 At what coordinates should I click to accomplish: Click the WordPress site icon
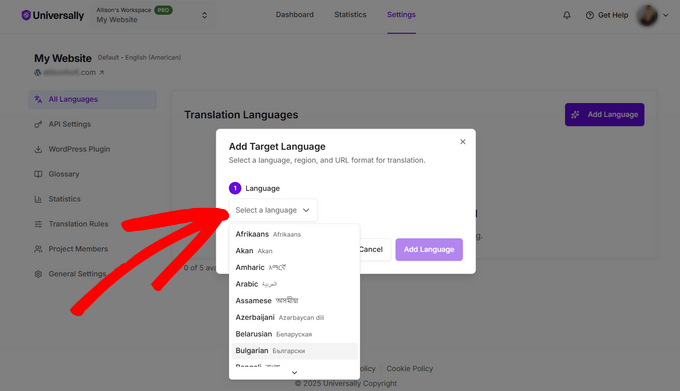38,72
